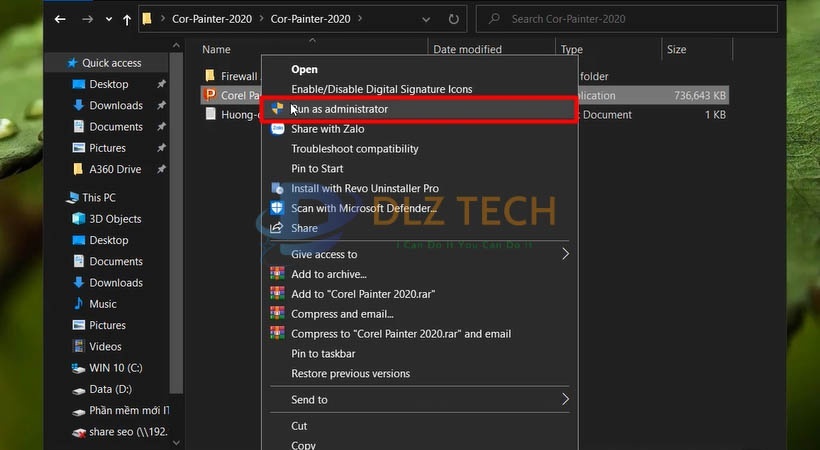Click the Microsoft Defender shield icon
Image resolution: width=820 pixels, height=450 pixels.
tap(277, 208)
